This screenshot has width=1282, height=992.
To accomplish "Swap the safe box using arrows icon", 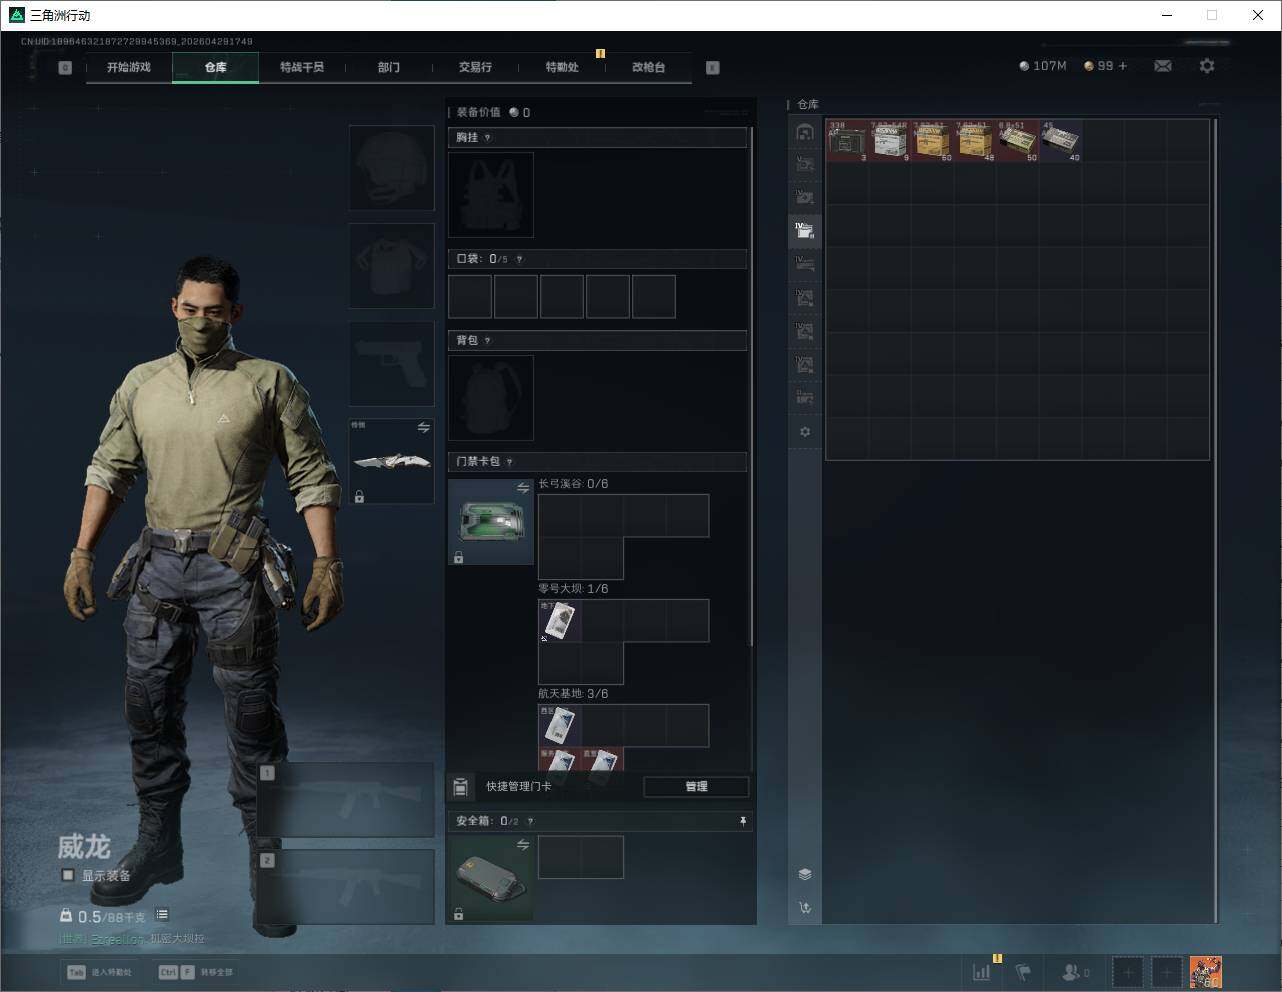I will click(x=523, y=845).
